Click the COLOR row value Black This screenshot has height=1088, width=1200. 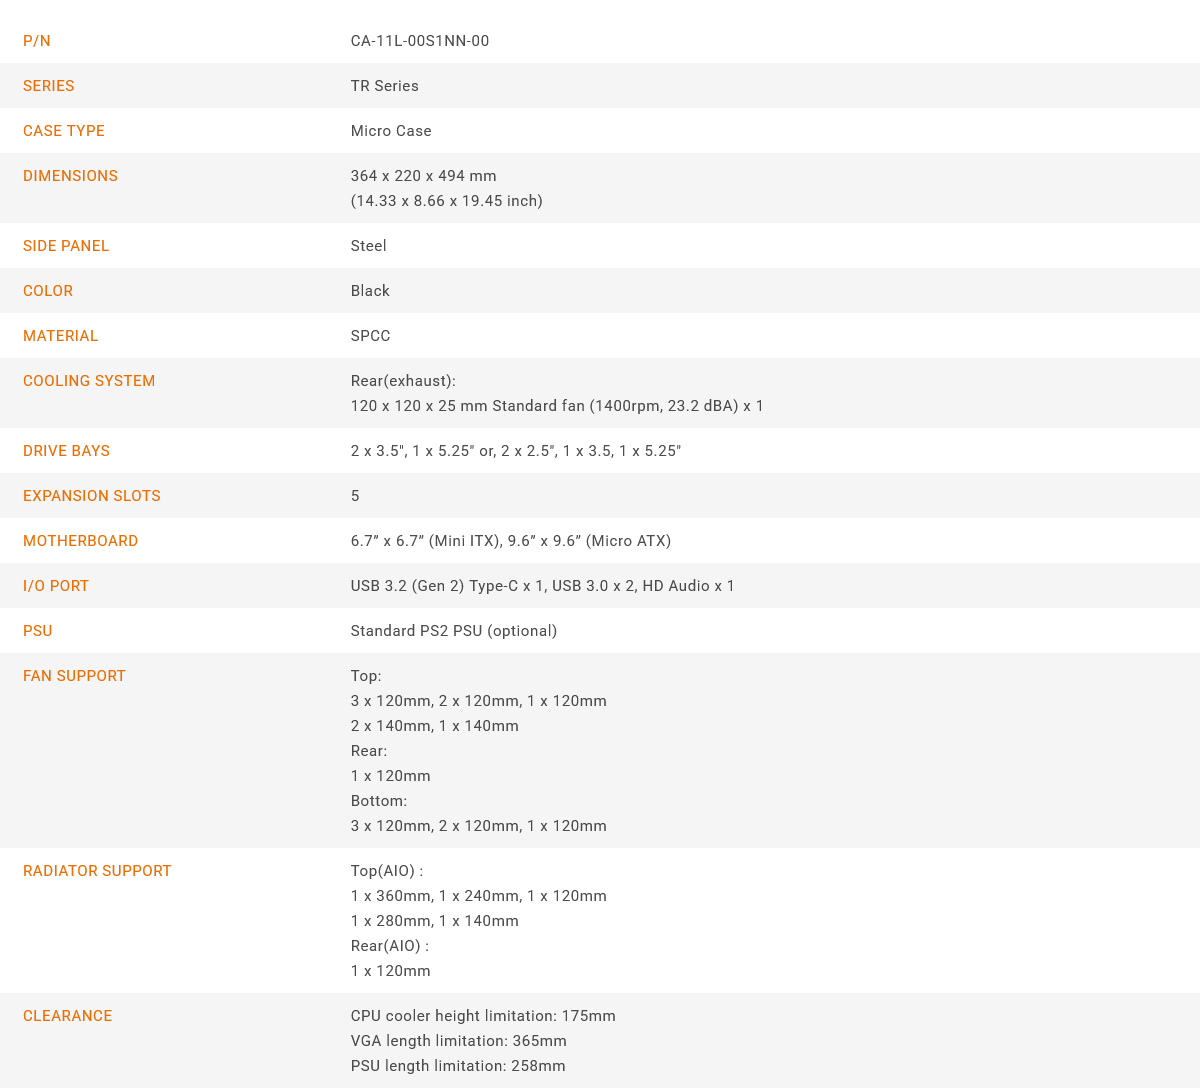[x=370, y=291]
